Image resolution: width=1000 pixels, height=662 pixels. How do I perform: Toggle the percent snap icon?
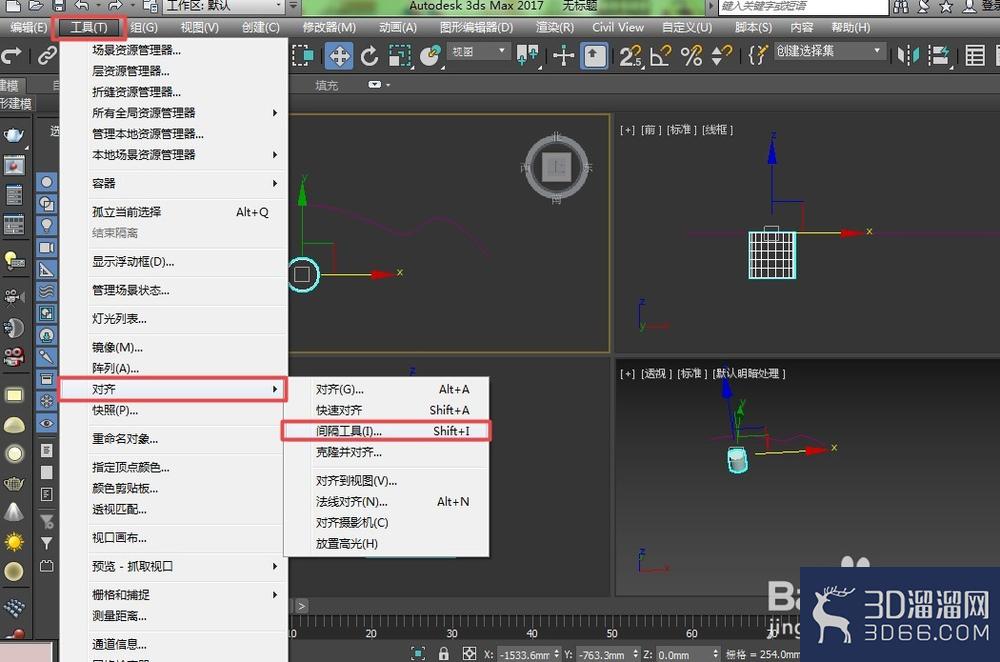pos(691,56)
